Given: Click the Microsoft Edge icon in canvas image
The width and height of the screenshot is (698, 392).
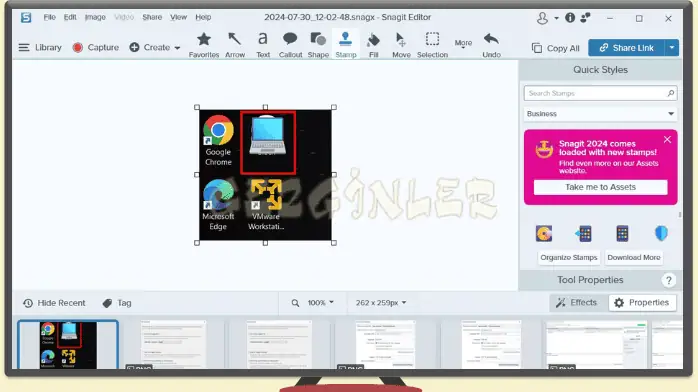Looking at the screenshot, I should (x=218, y=194).
